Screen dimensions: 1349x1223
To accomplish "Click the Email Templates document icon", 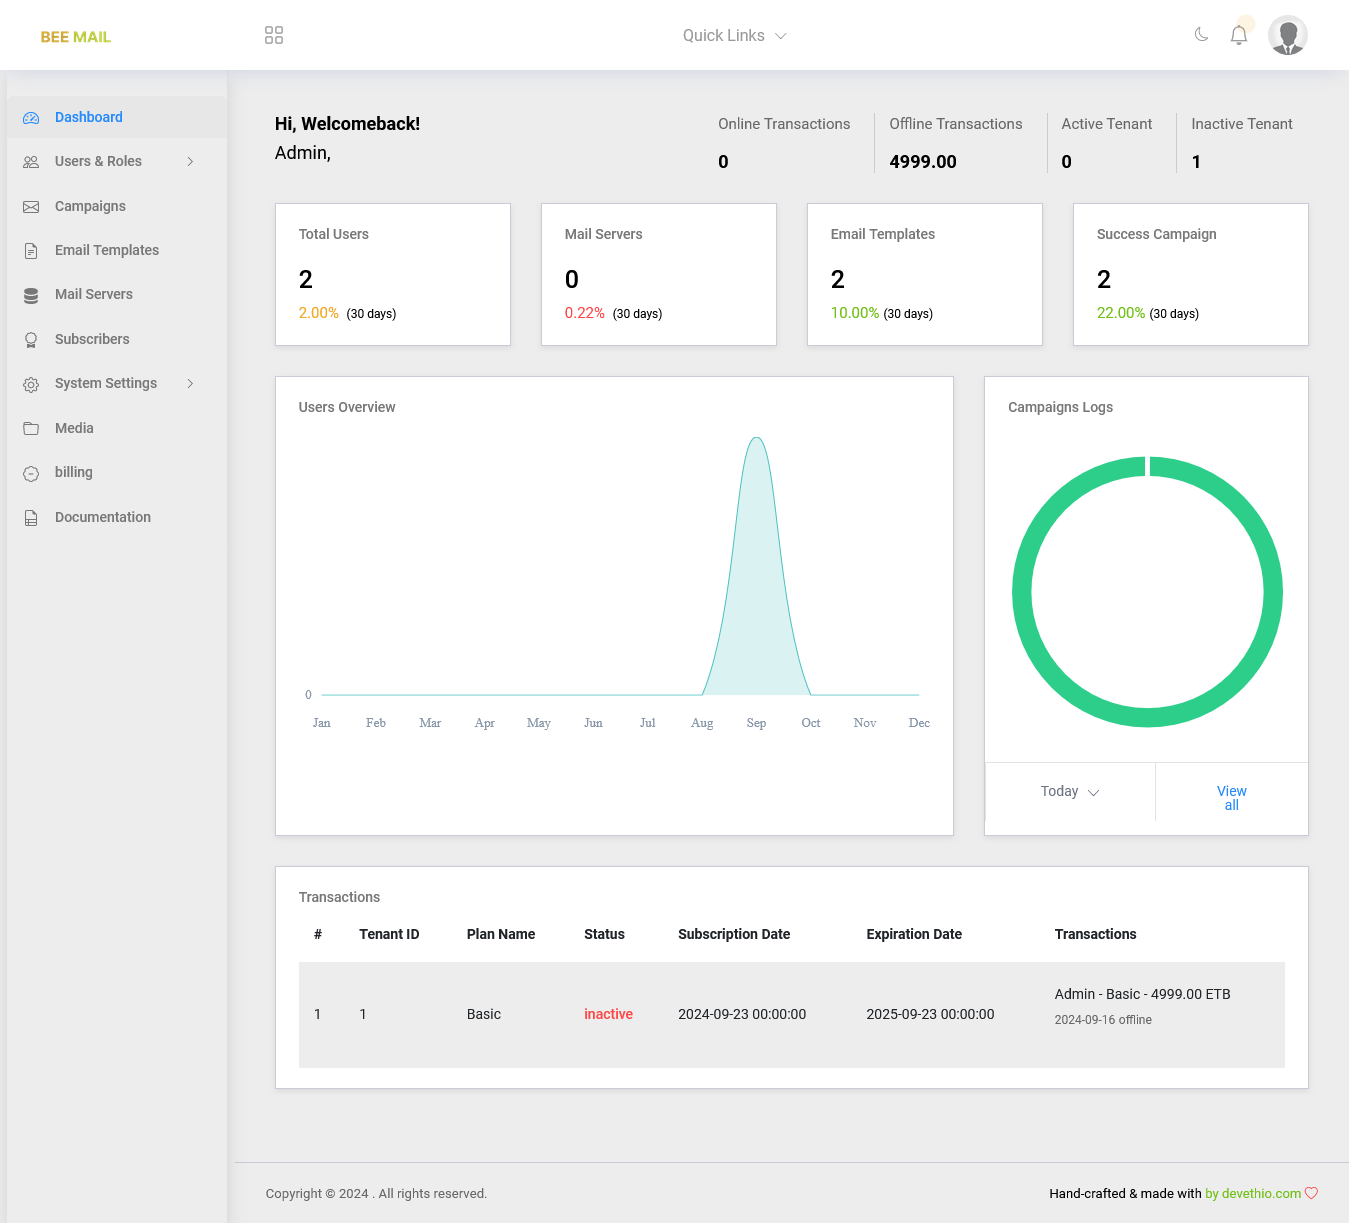I will (31, 251).
